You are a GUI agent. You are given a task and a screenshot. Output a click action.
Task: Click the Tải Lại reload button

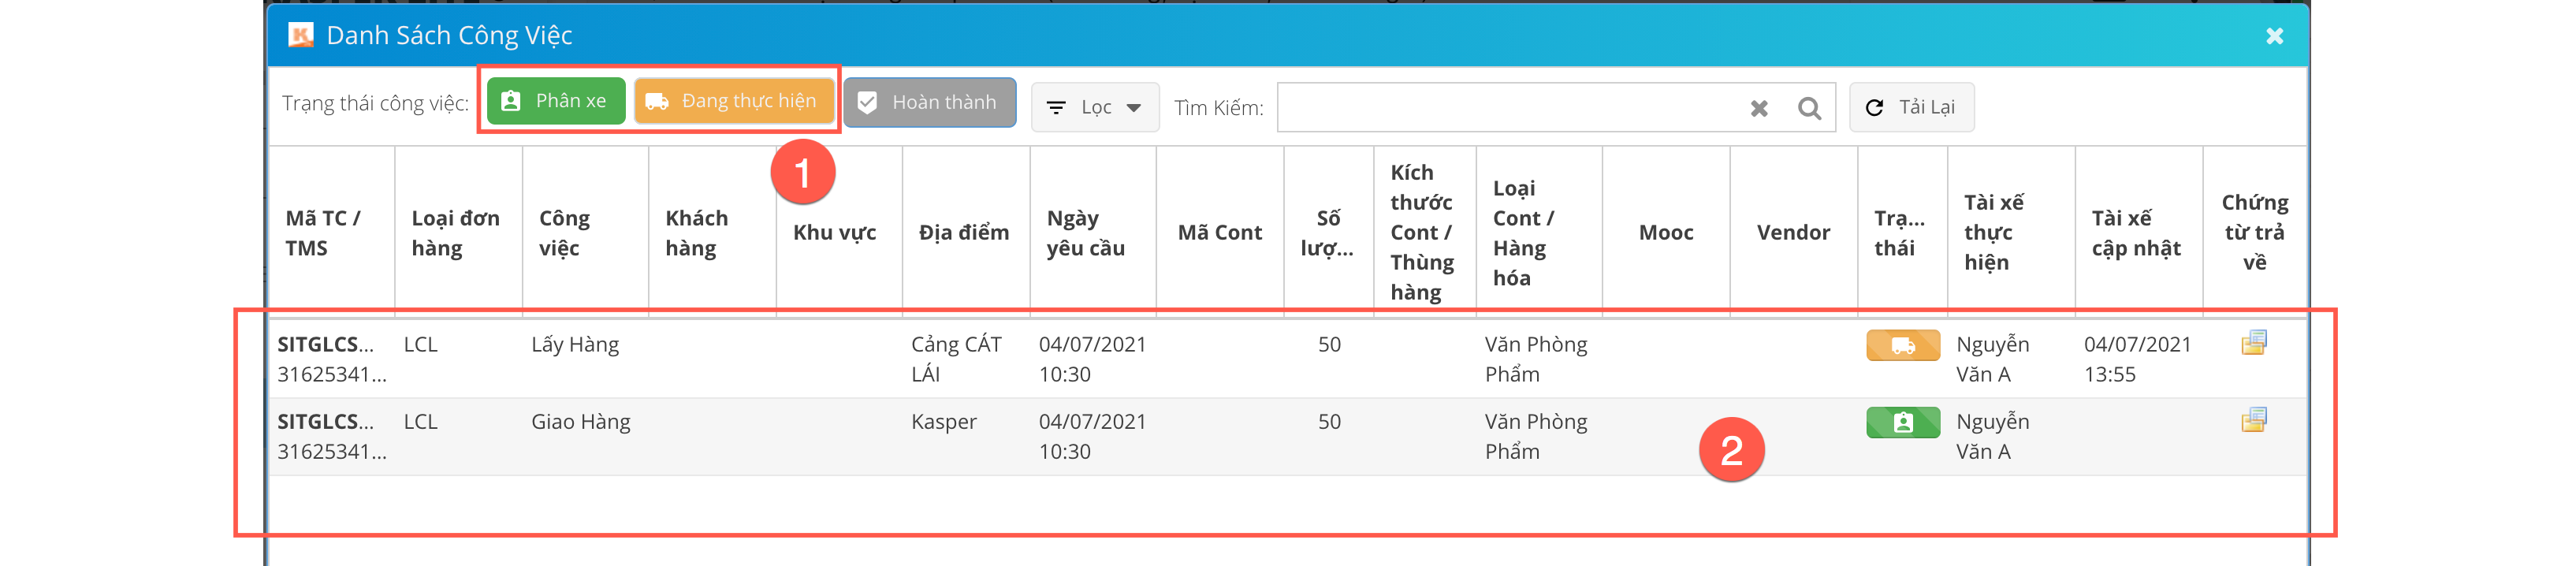click(1910, 107)
